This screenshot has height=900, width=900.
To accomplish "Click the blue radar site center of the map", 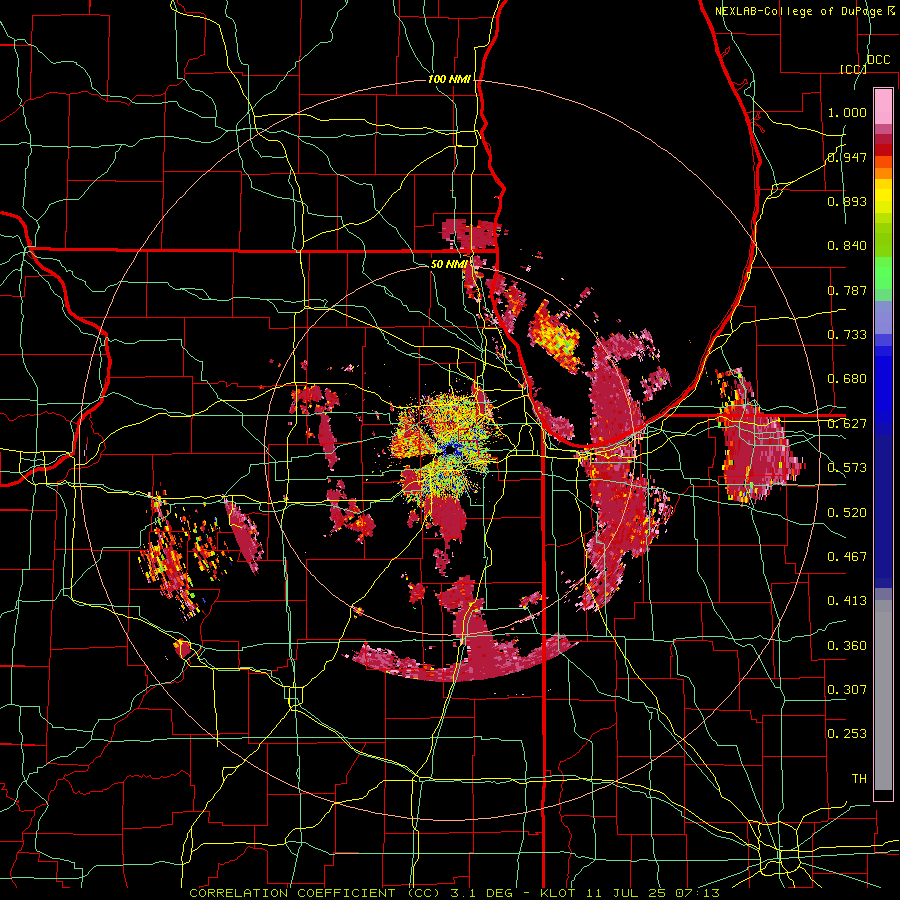I will click(452, 449).
